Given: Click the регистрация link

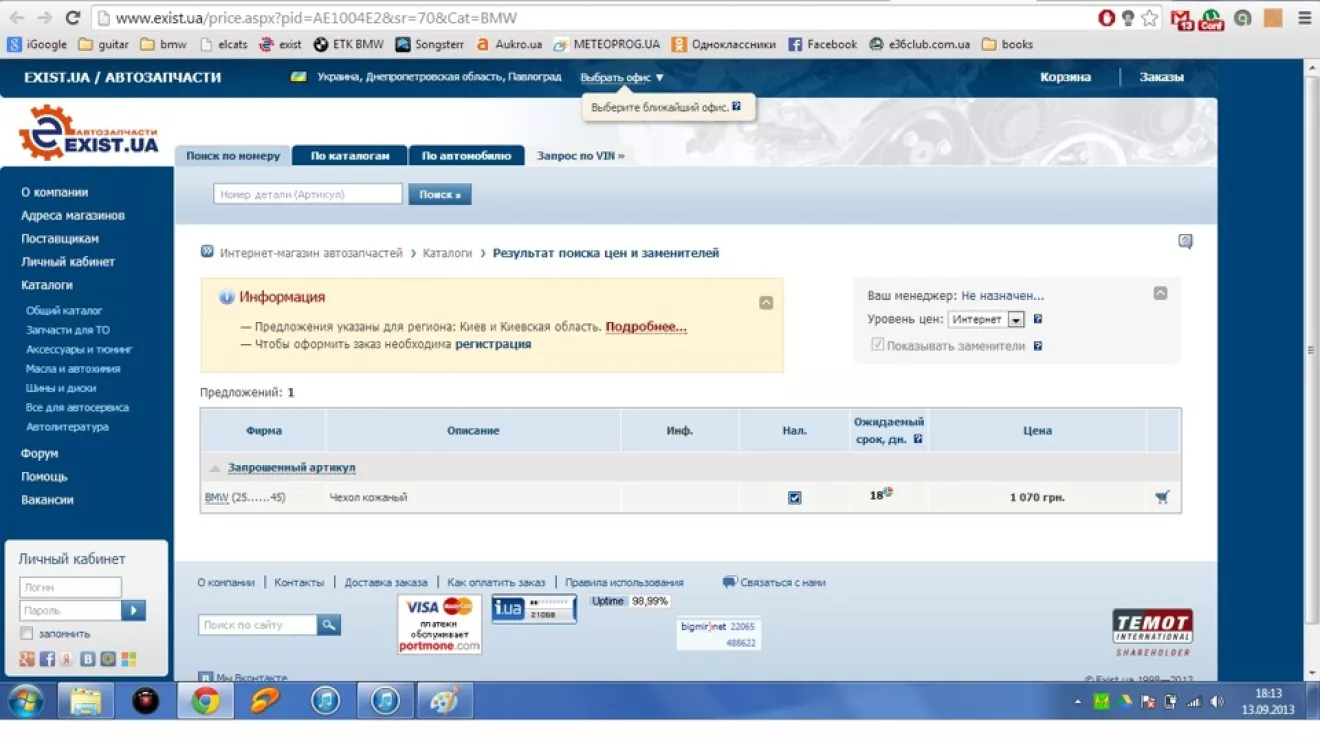Looking at the screenshot, I should click(493, 344).
